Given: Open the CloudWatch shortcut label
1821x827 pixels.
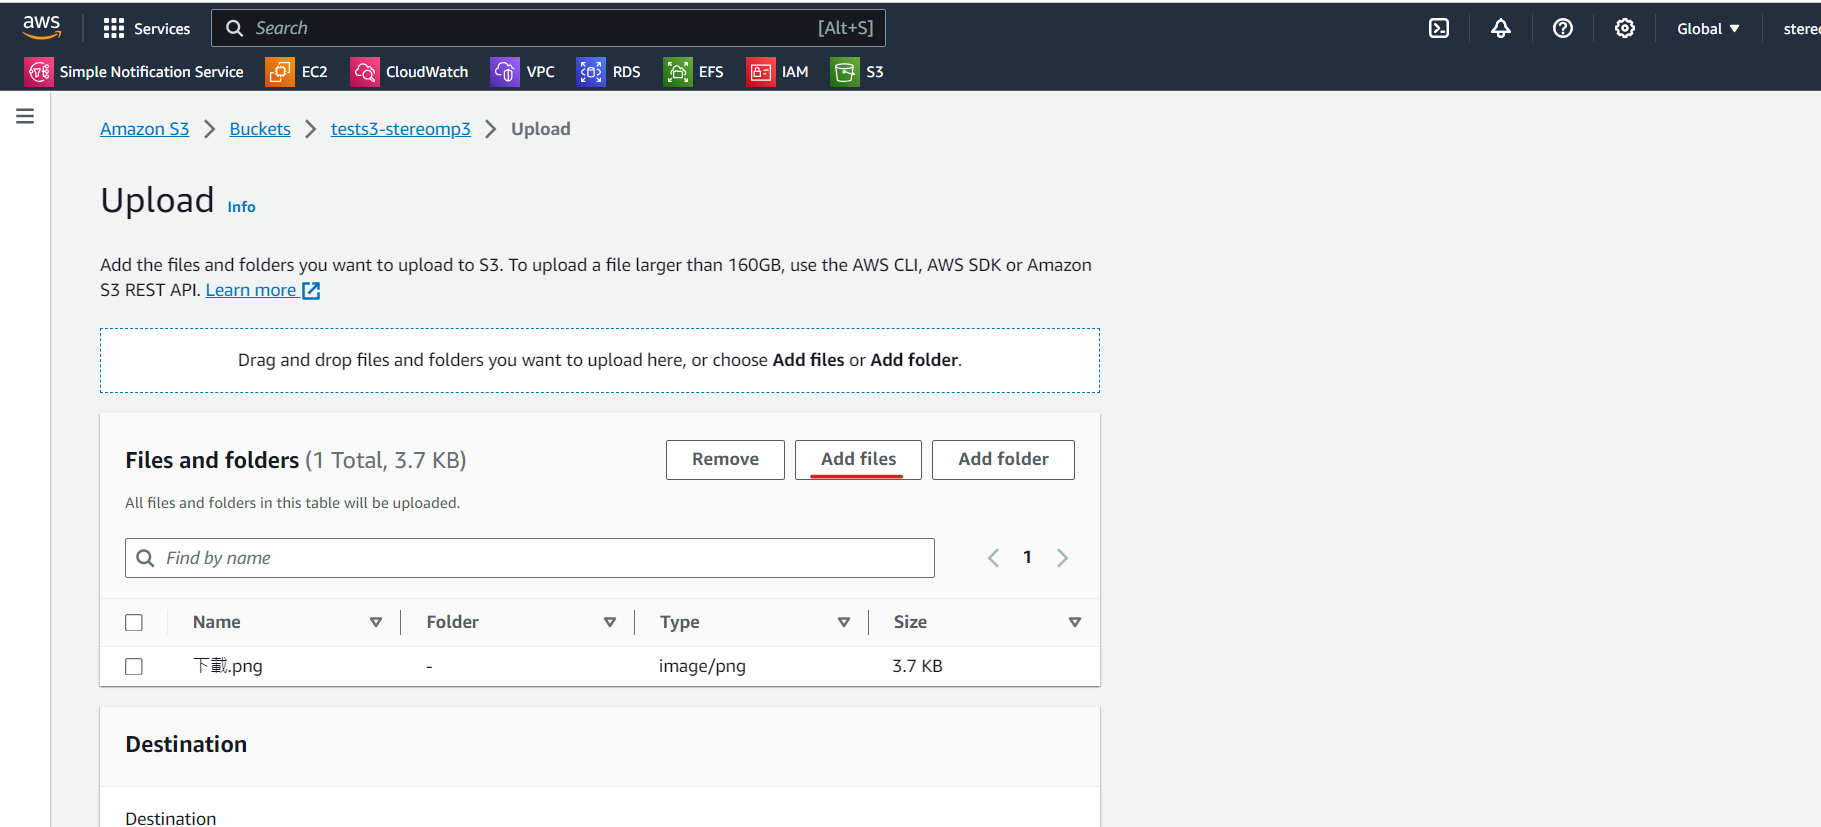Looking at the screenshot, I should 427,72.
